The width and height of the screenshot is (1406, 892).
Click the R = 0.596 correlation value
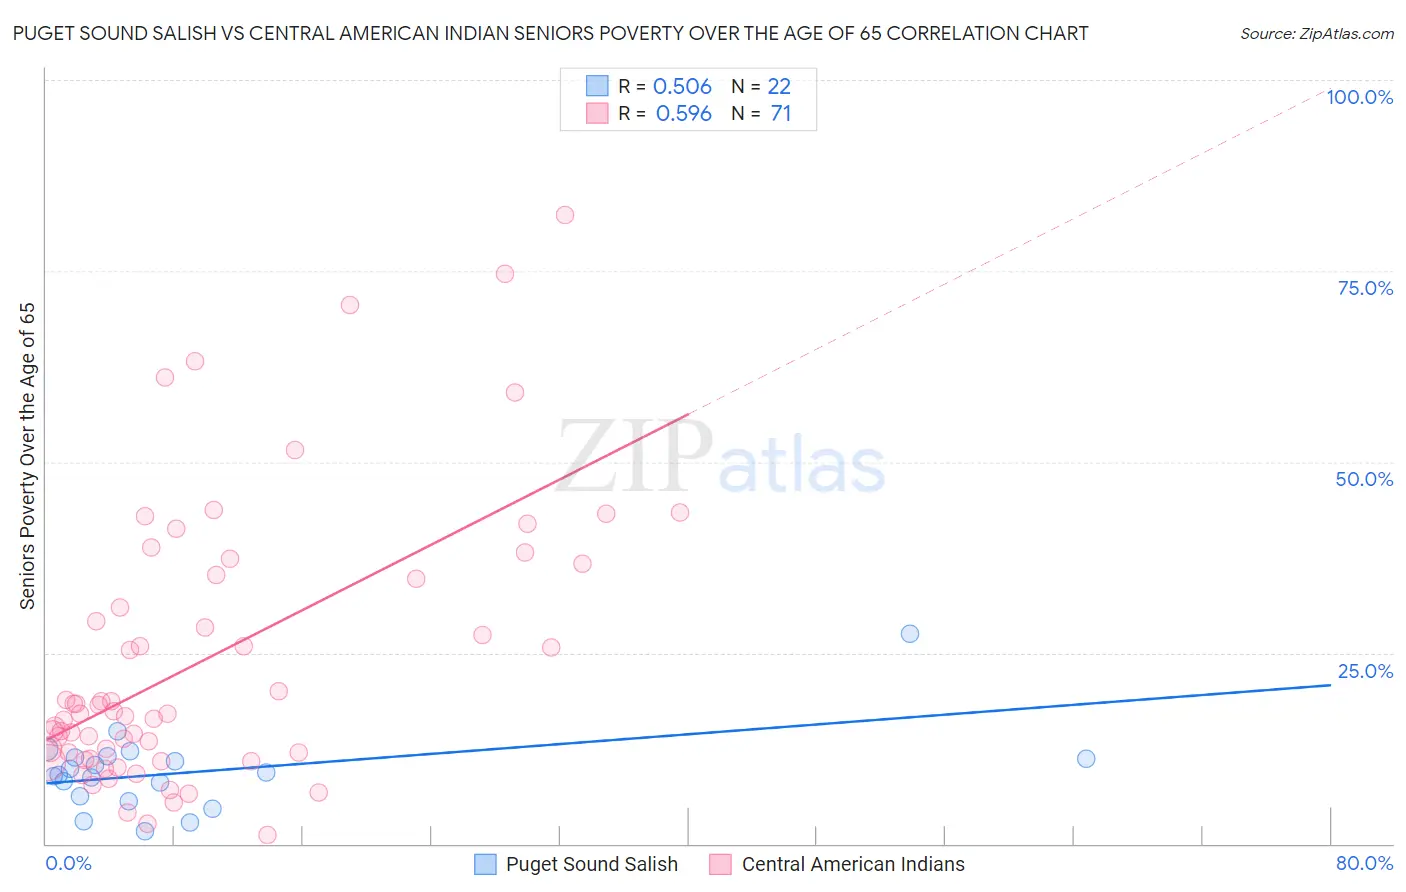[665, 113]
